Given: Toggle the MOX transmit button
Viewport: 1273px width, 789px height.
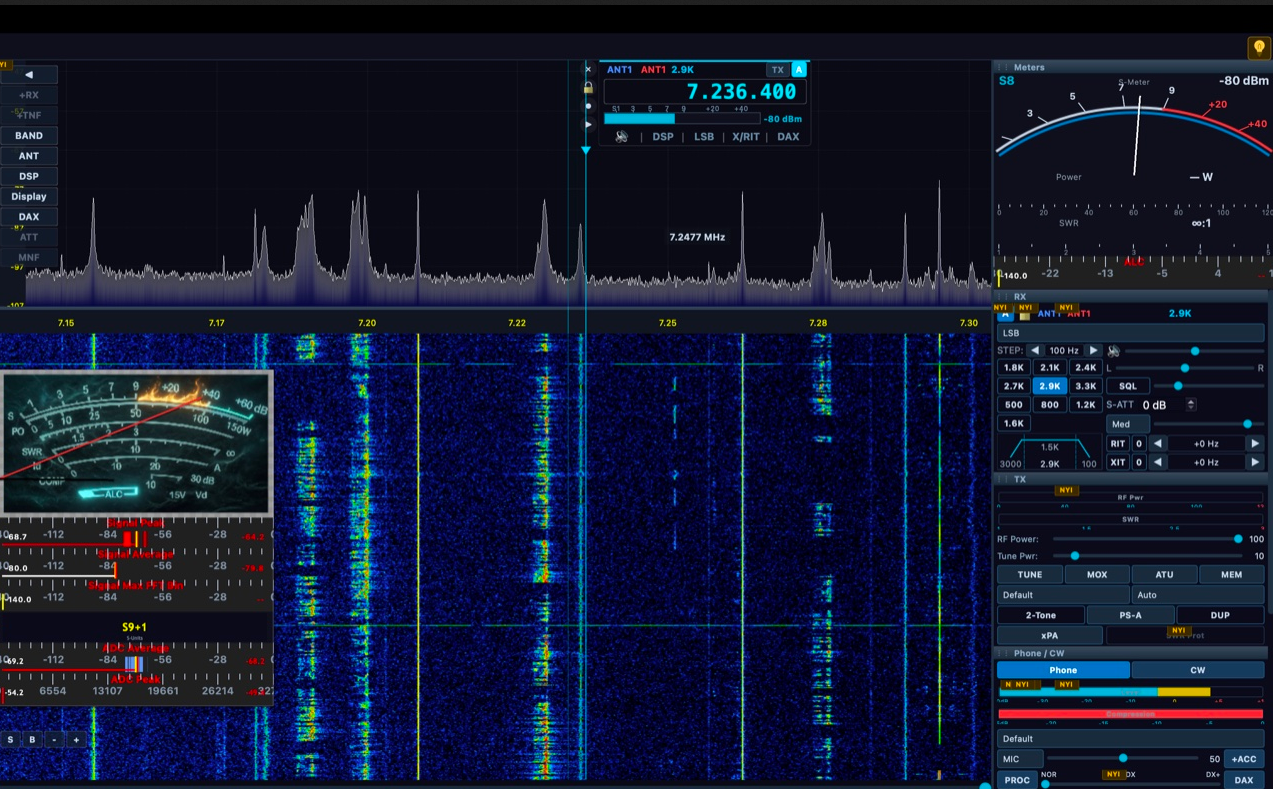Looking at the screenshot, I should [1097, 575].
